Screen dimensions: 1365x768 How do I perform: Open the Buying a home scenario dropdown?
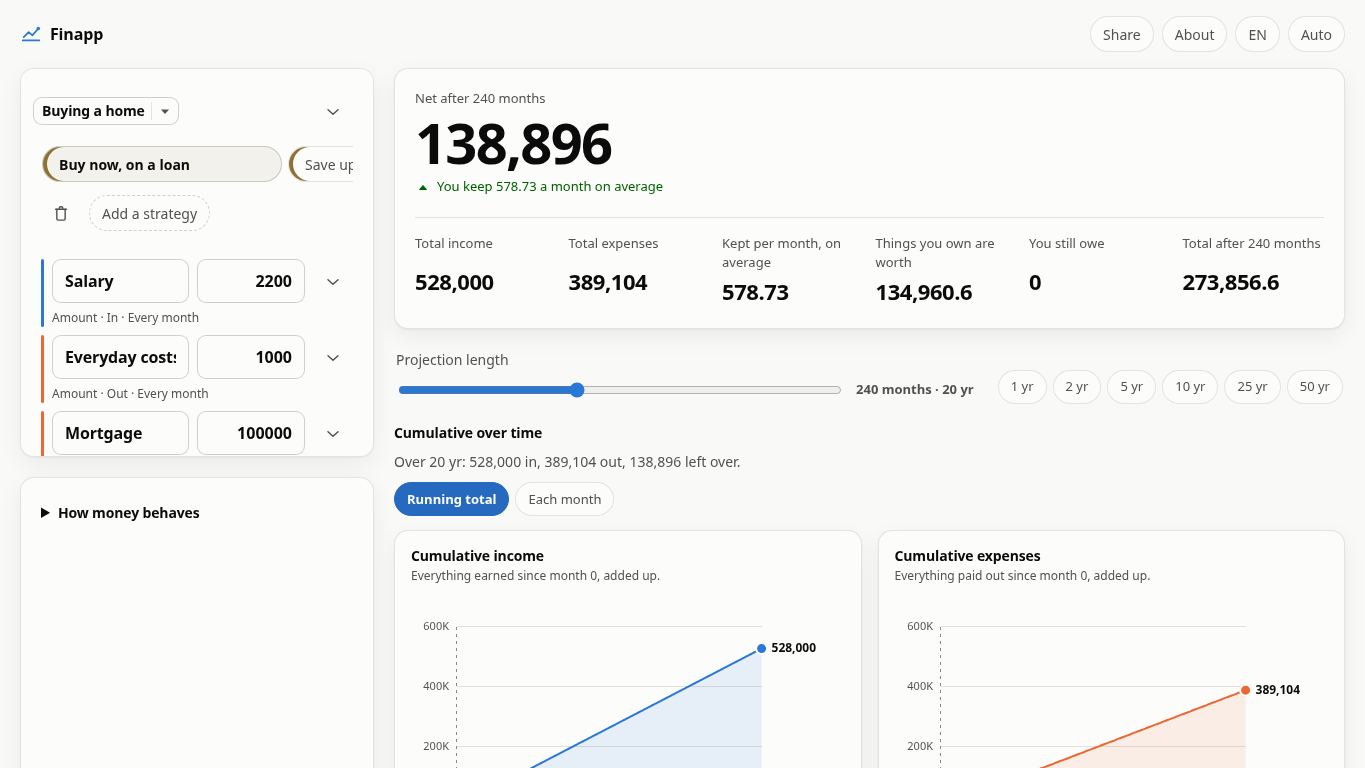point(166,111)
